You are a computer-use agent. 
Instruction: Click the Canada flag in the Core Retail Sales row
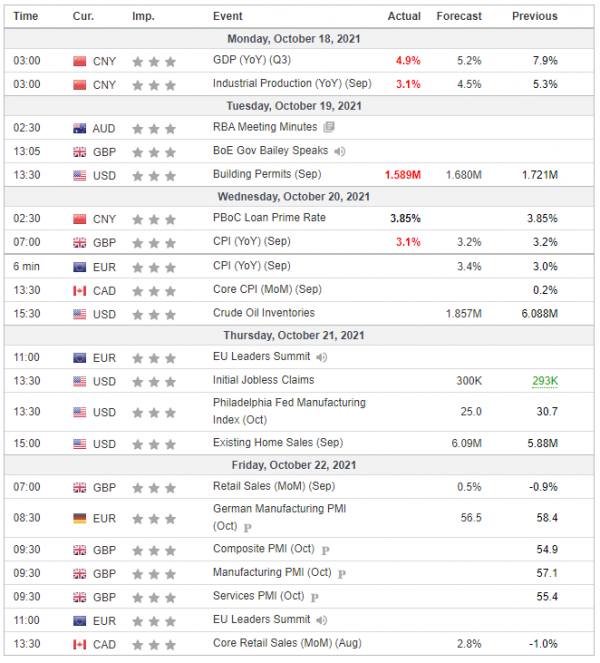pyautogui.click(x=79, y=644)
